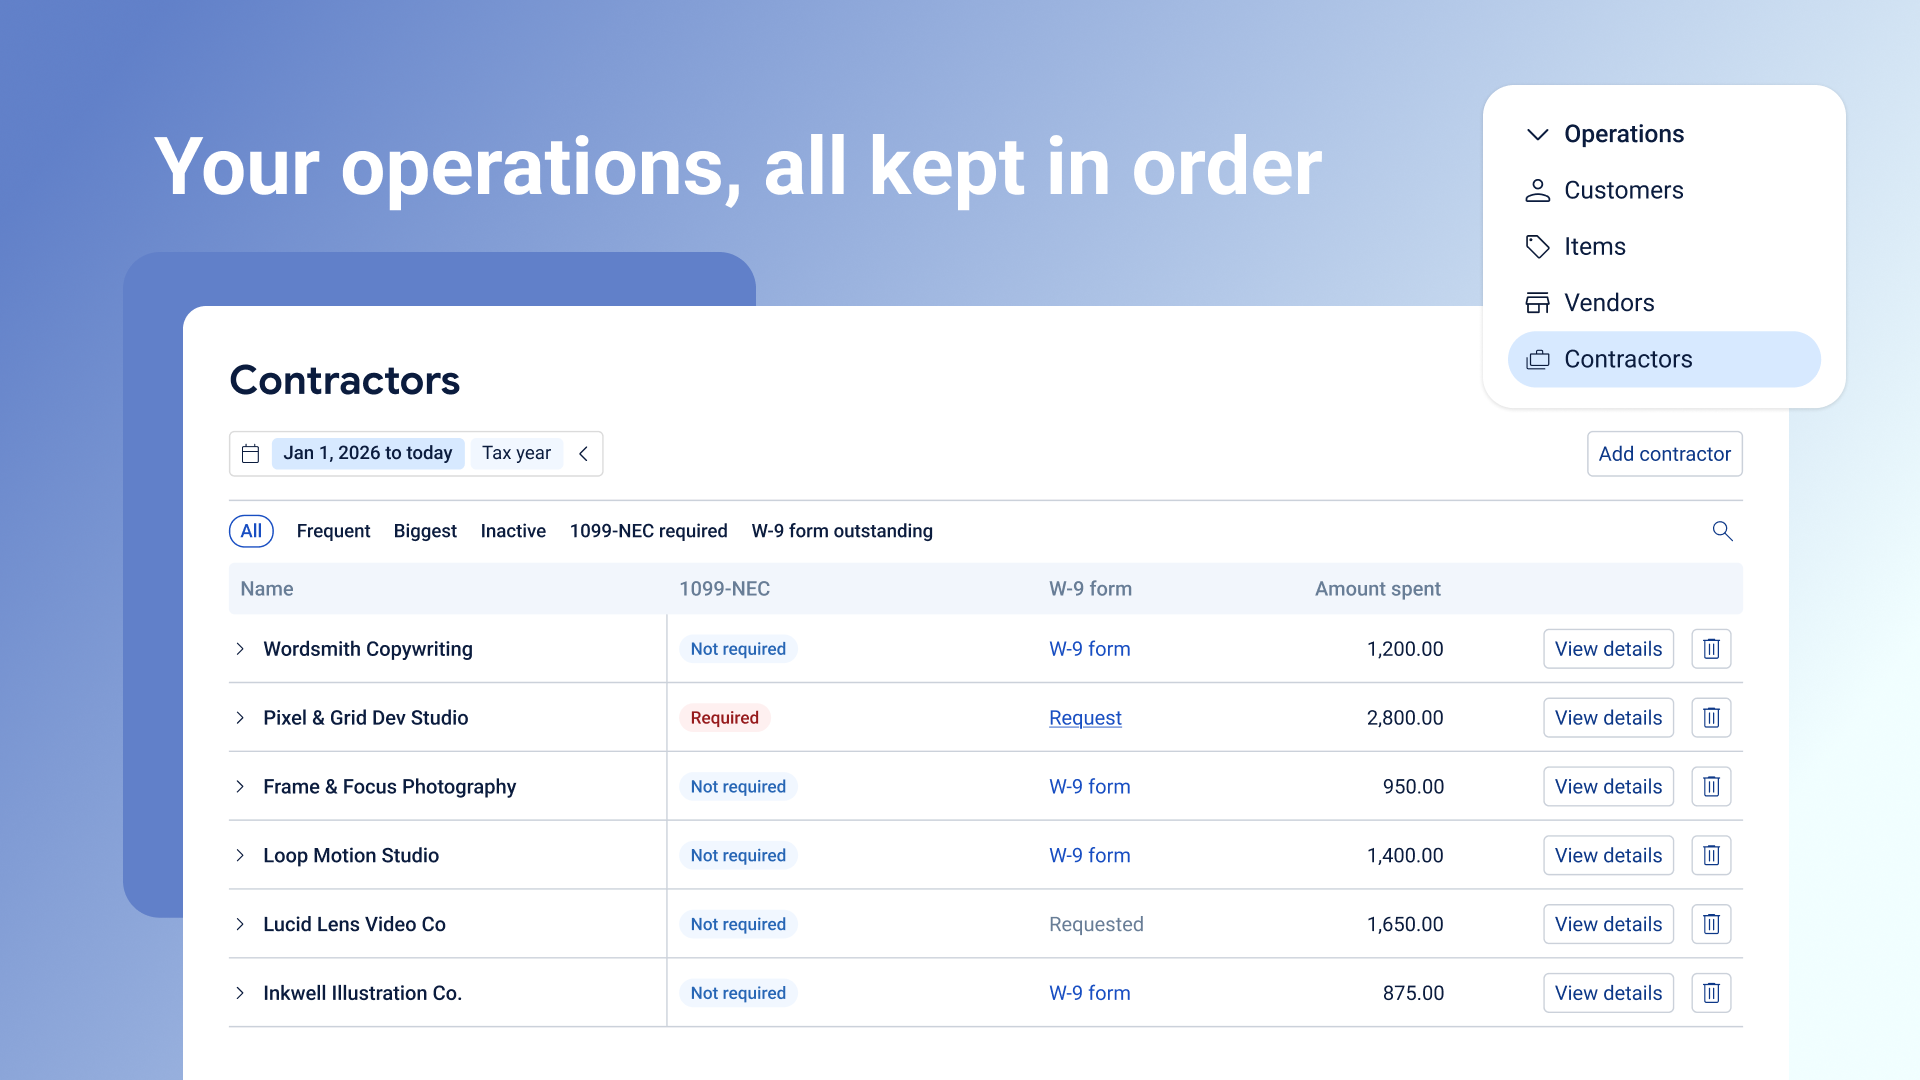Click trash icon for Pixel & Grid Dev Studio
The image size is (1920, 1080).
pos(1711,718)
